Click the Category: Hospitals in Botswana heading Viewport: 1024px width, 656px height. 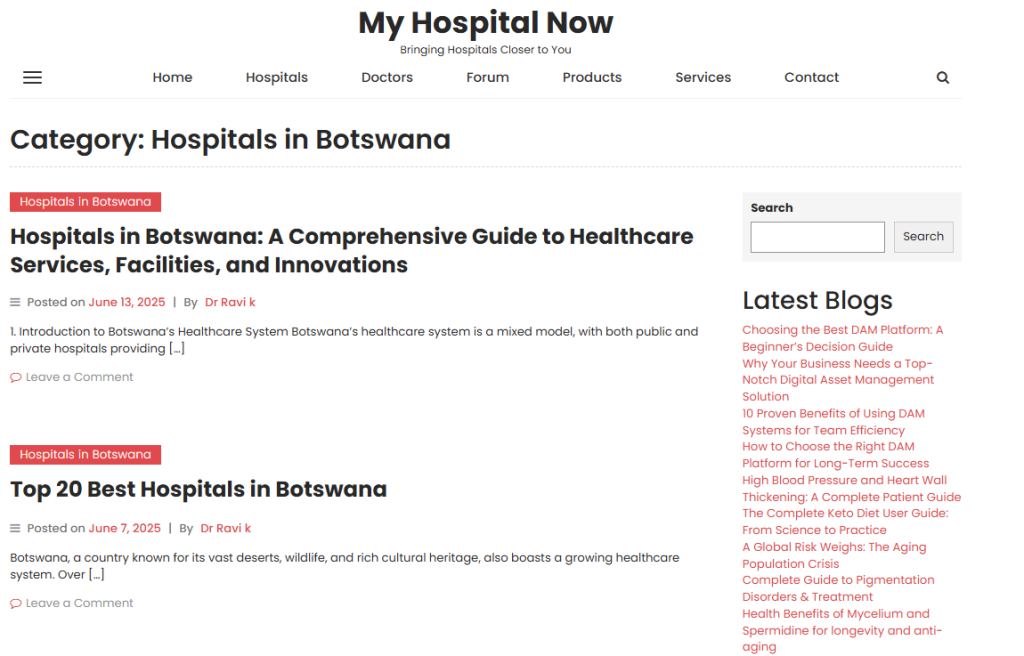click(x=231, y=140)
